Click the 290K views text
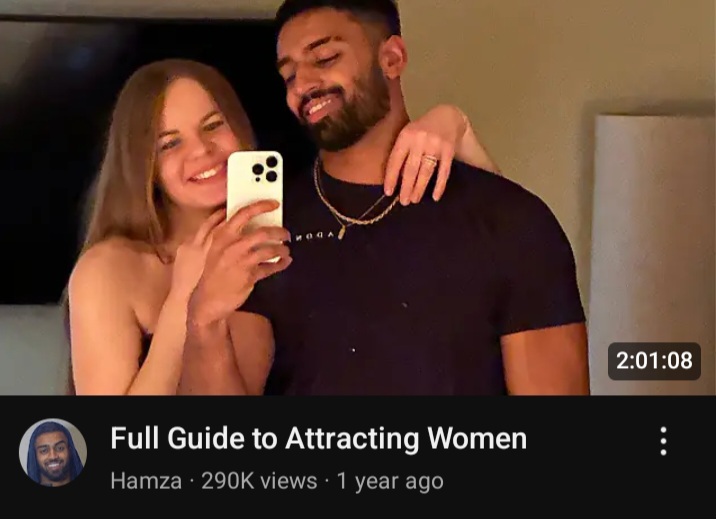 tap(259, 481)
